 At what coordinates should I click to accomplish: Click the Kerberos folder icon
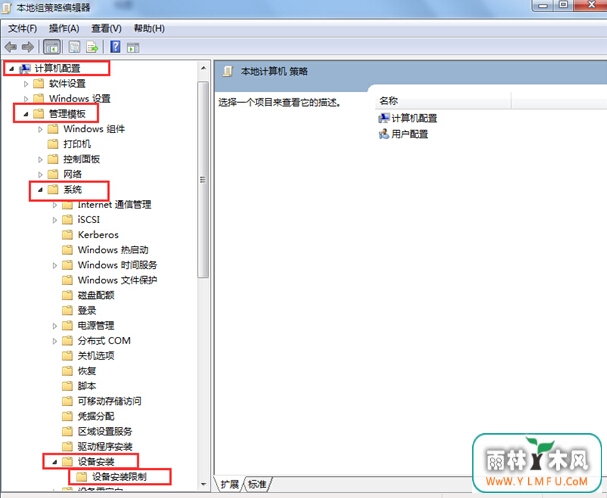[67, 235]
